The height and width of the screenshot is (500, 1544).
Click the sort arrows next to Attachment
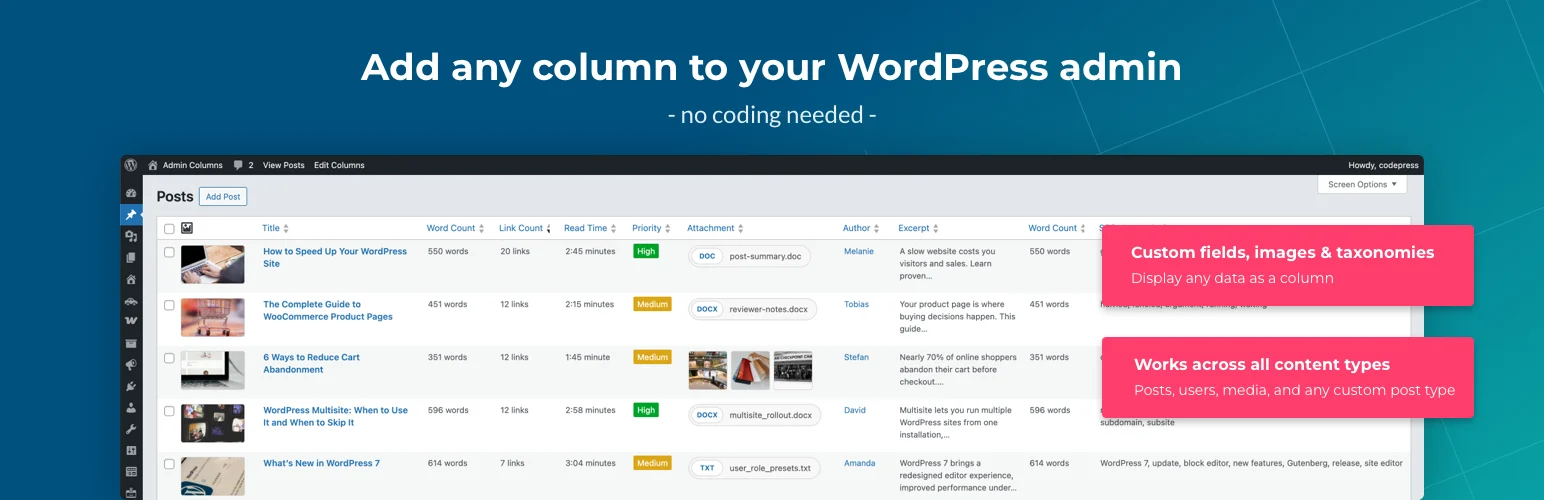[741, 229]
